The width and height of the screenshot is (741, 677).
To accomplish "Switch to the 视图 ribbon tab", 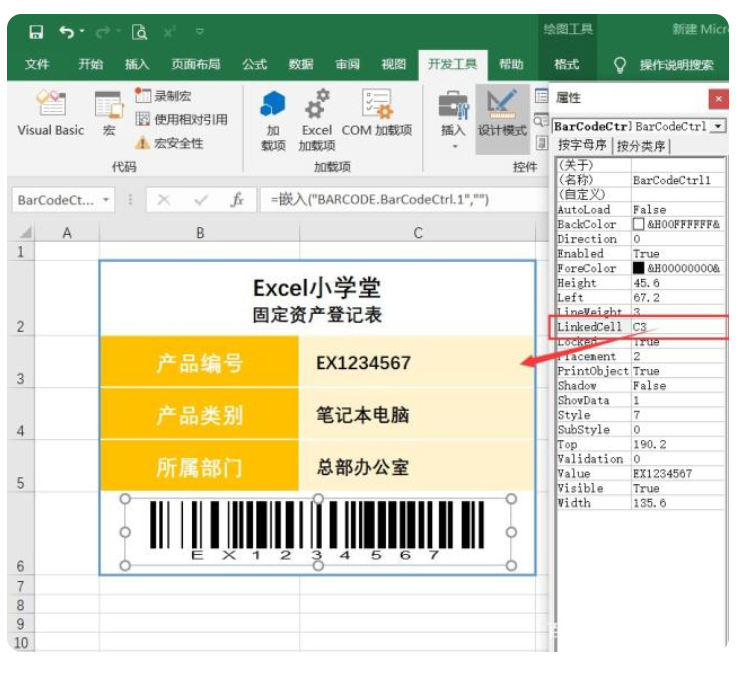I will point(394,64).
